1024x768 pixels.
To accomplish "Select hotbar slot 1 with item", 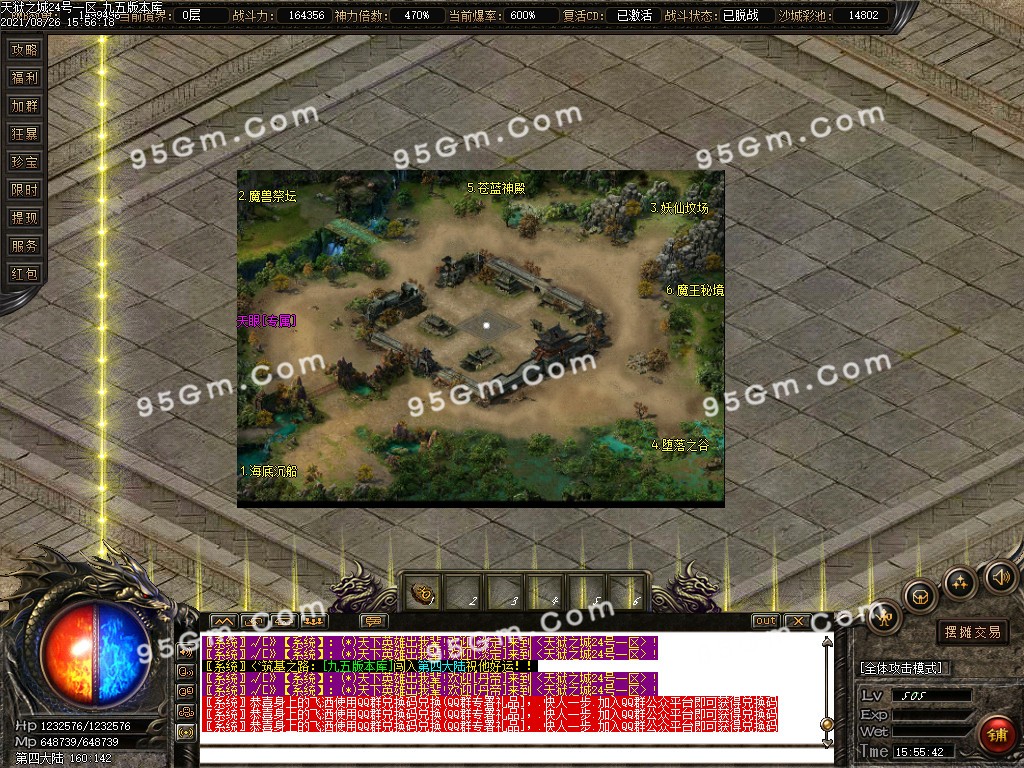I will pos(423,594).
